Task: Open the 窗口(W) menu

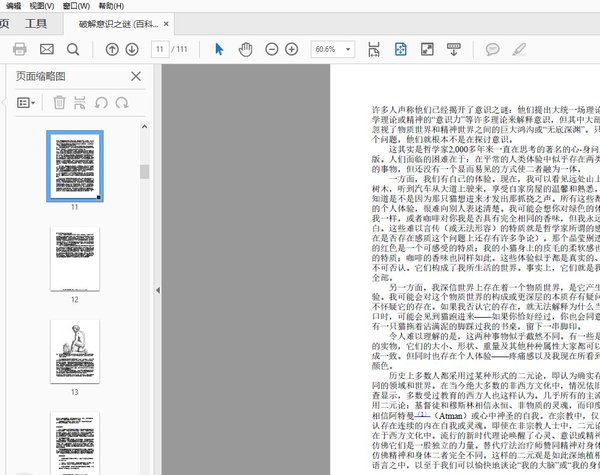Action: pos(77,6)
